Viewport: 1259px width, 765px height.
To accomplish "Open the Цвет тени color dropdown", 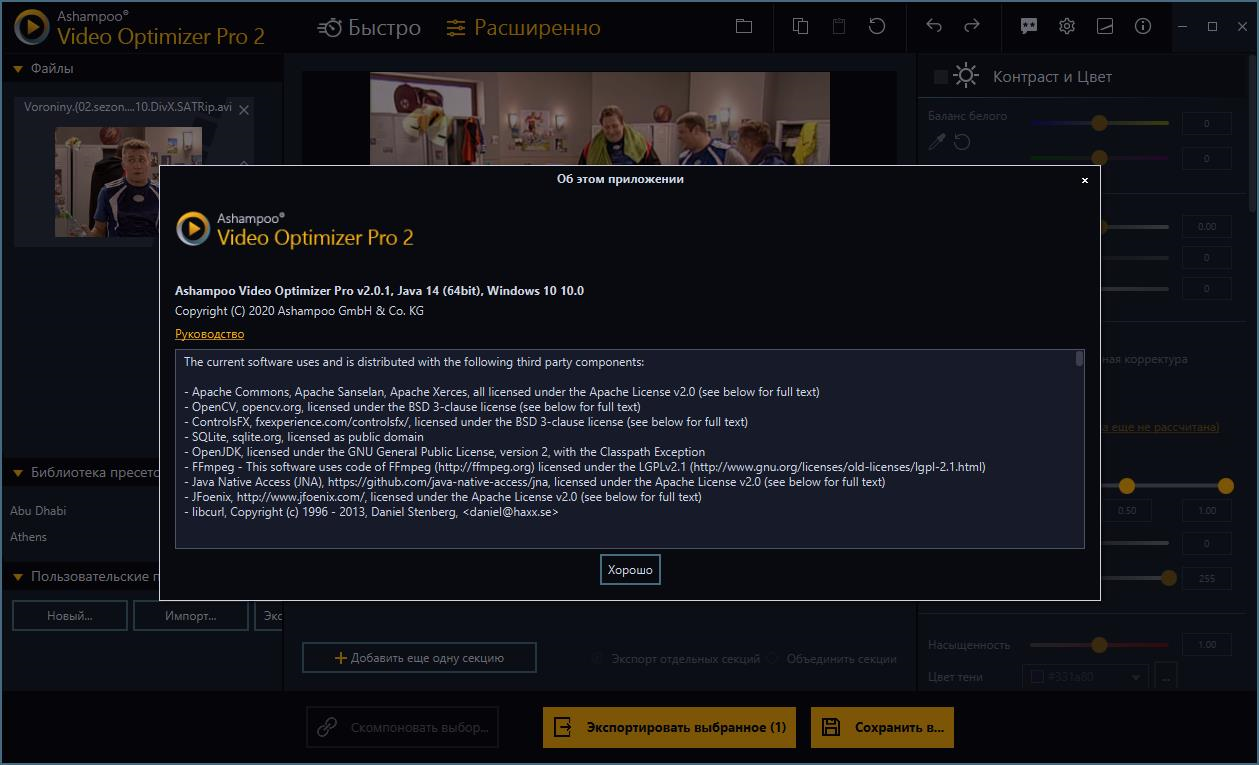I will [x=1136, y=677].
